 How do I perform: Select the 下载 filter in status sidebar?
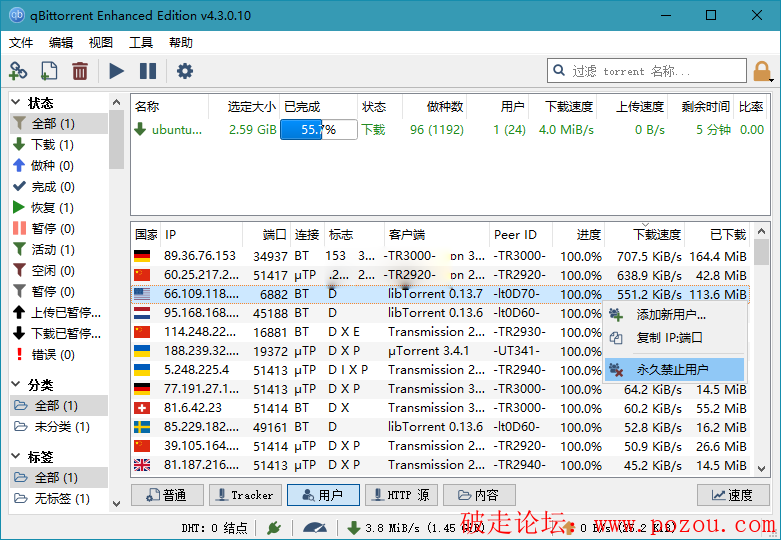52,145
